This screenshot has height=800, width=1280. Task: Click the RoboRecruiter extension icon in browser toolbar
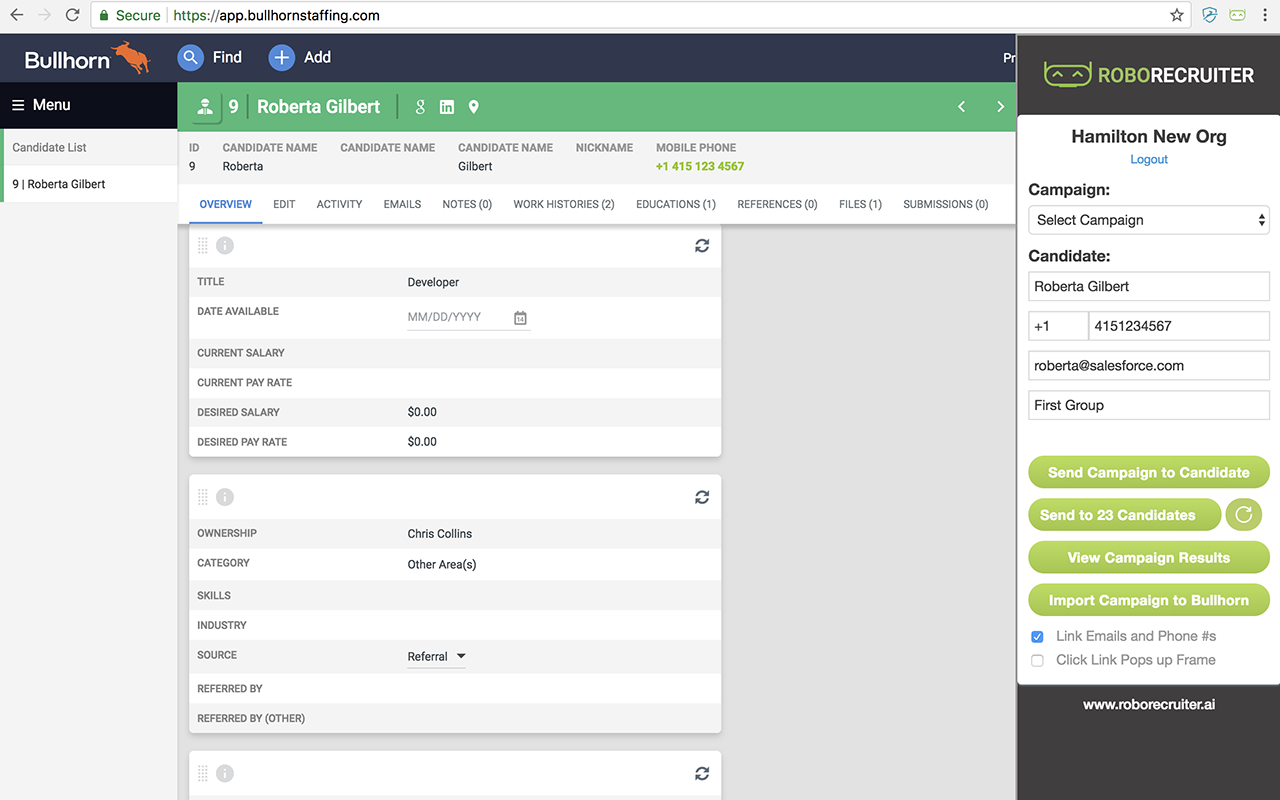coord(1238,15)
